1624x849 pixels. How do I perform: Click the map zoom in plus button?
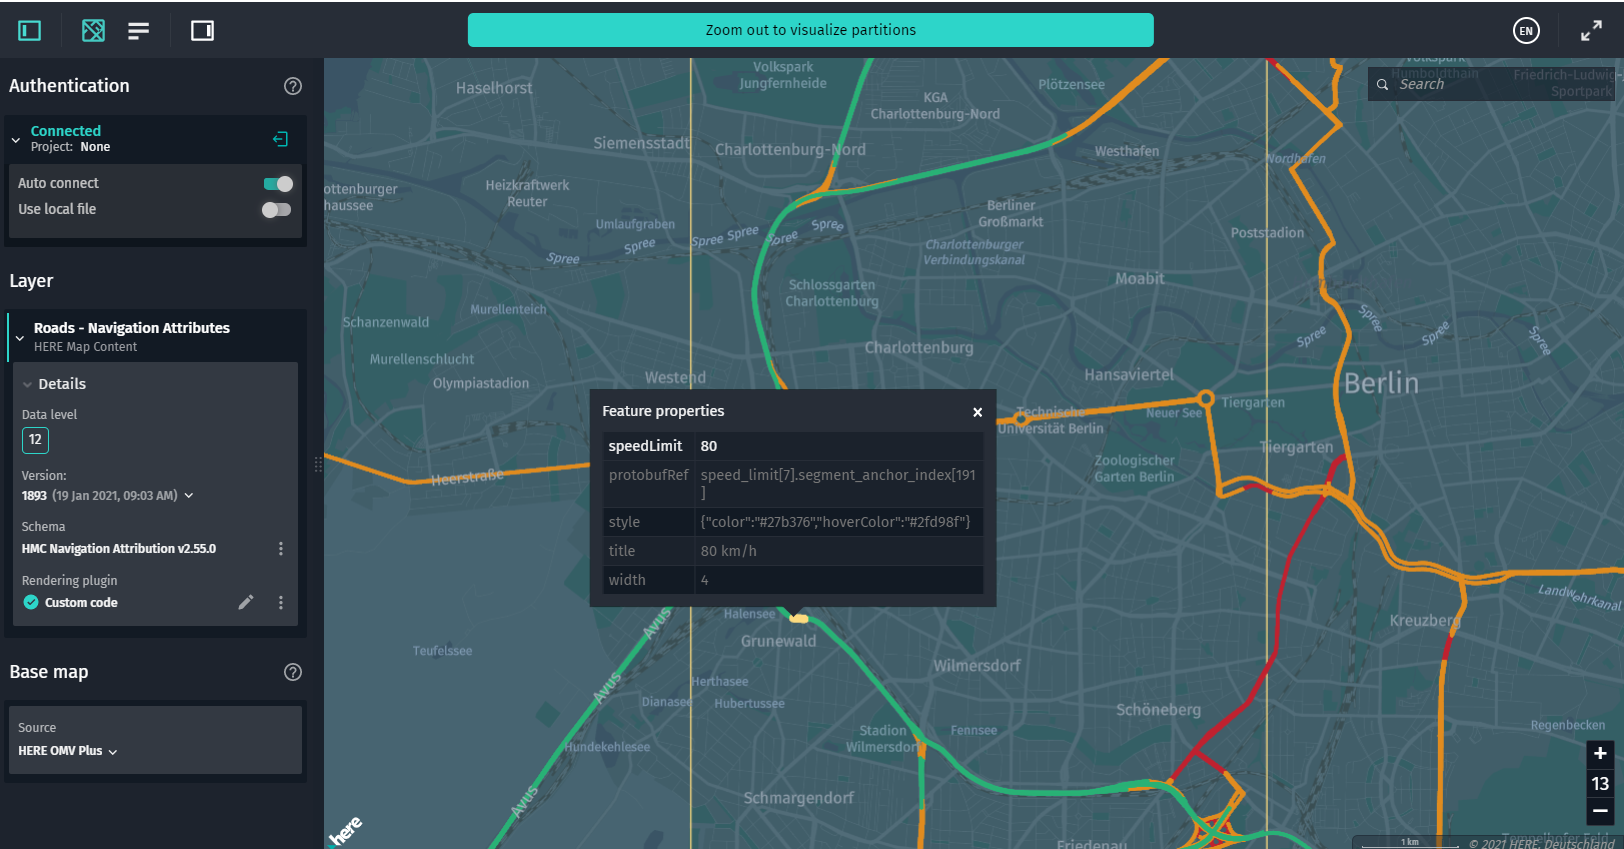pyautogui.click(x=1600, y=753)
